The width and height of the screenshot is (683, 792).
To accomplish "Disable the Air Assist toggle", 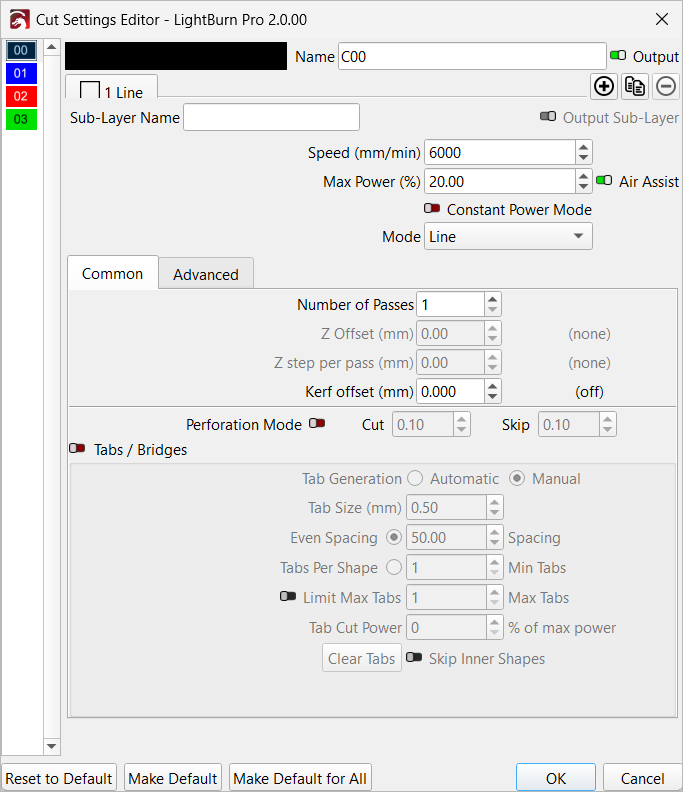I will (604, 182).
